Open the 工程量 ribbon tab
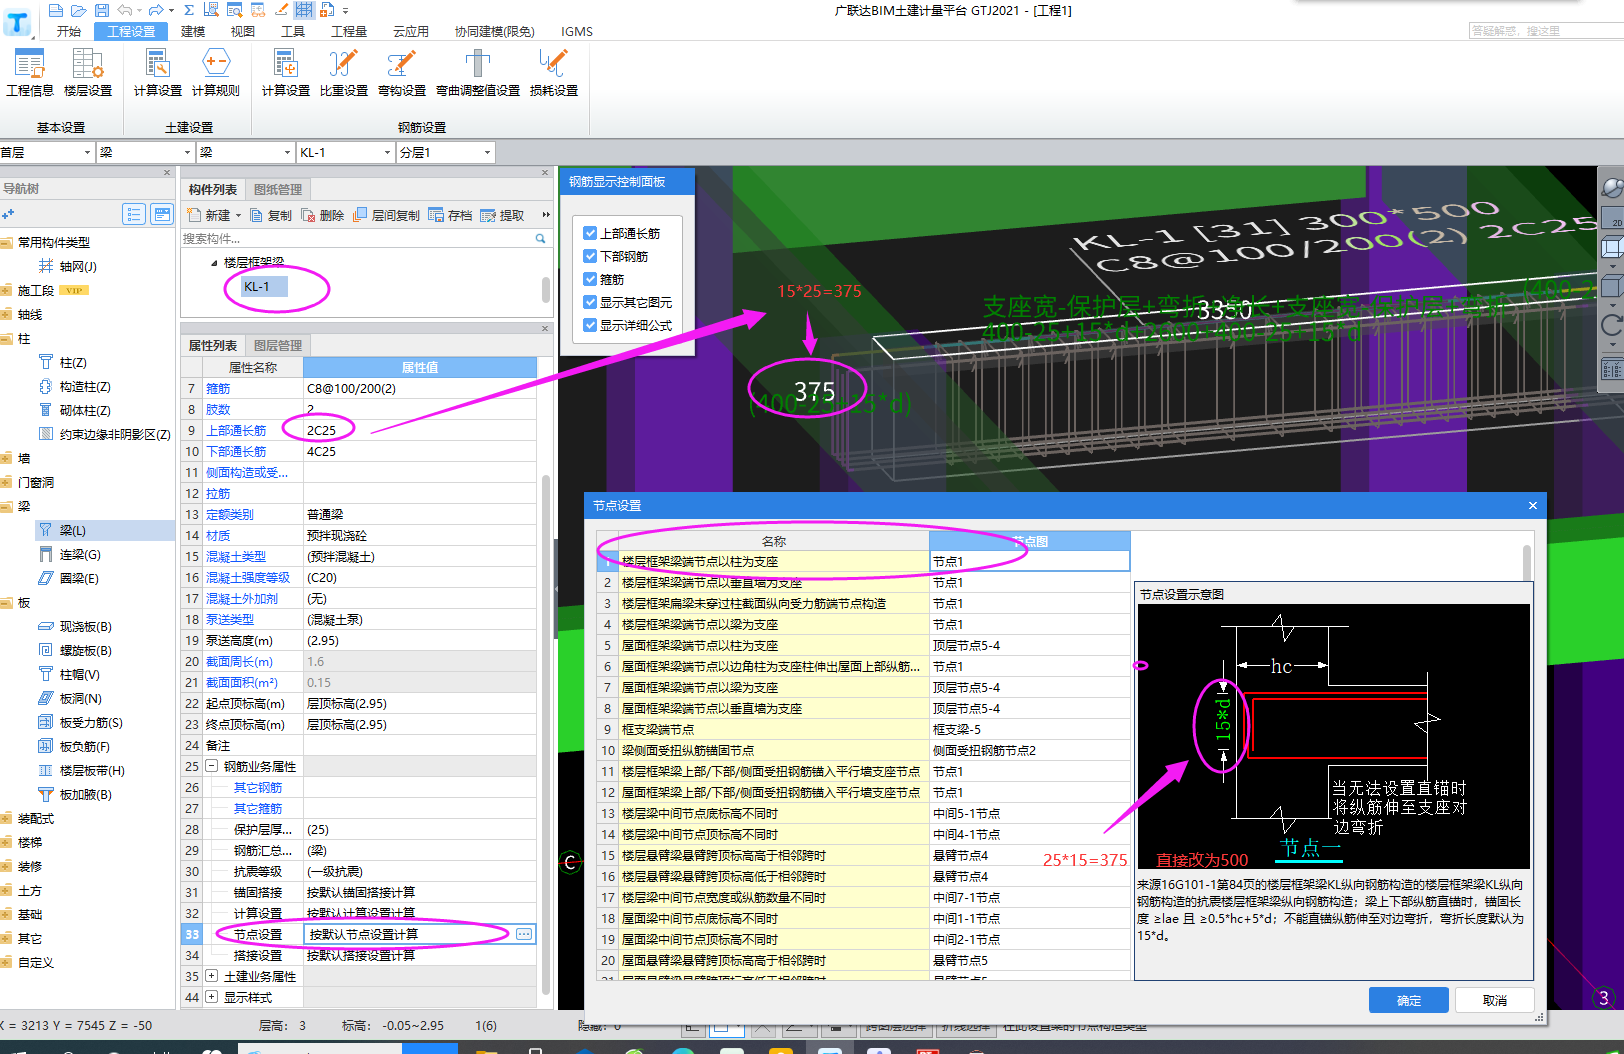 pos(349,31)
